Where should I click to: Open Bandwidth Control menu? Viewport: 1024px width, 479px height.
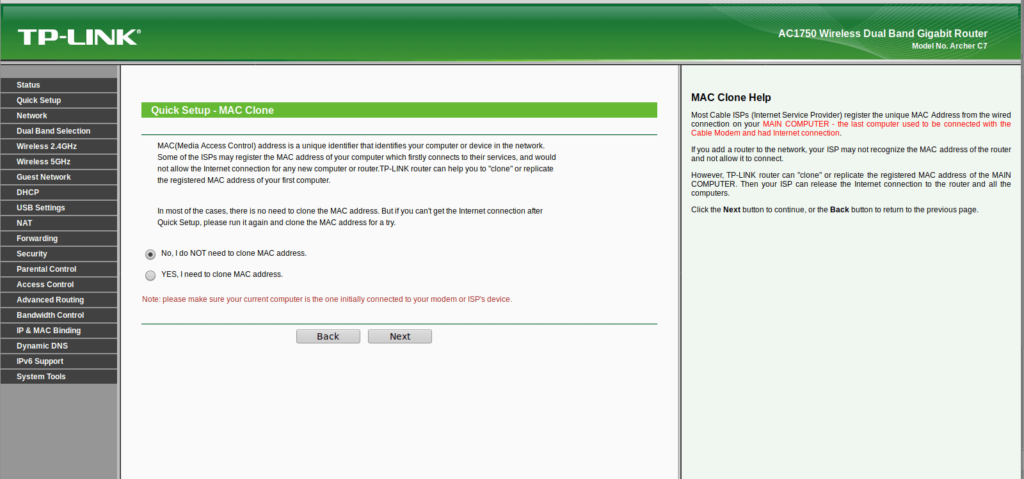click(x=59, y=316)
